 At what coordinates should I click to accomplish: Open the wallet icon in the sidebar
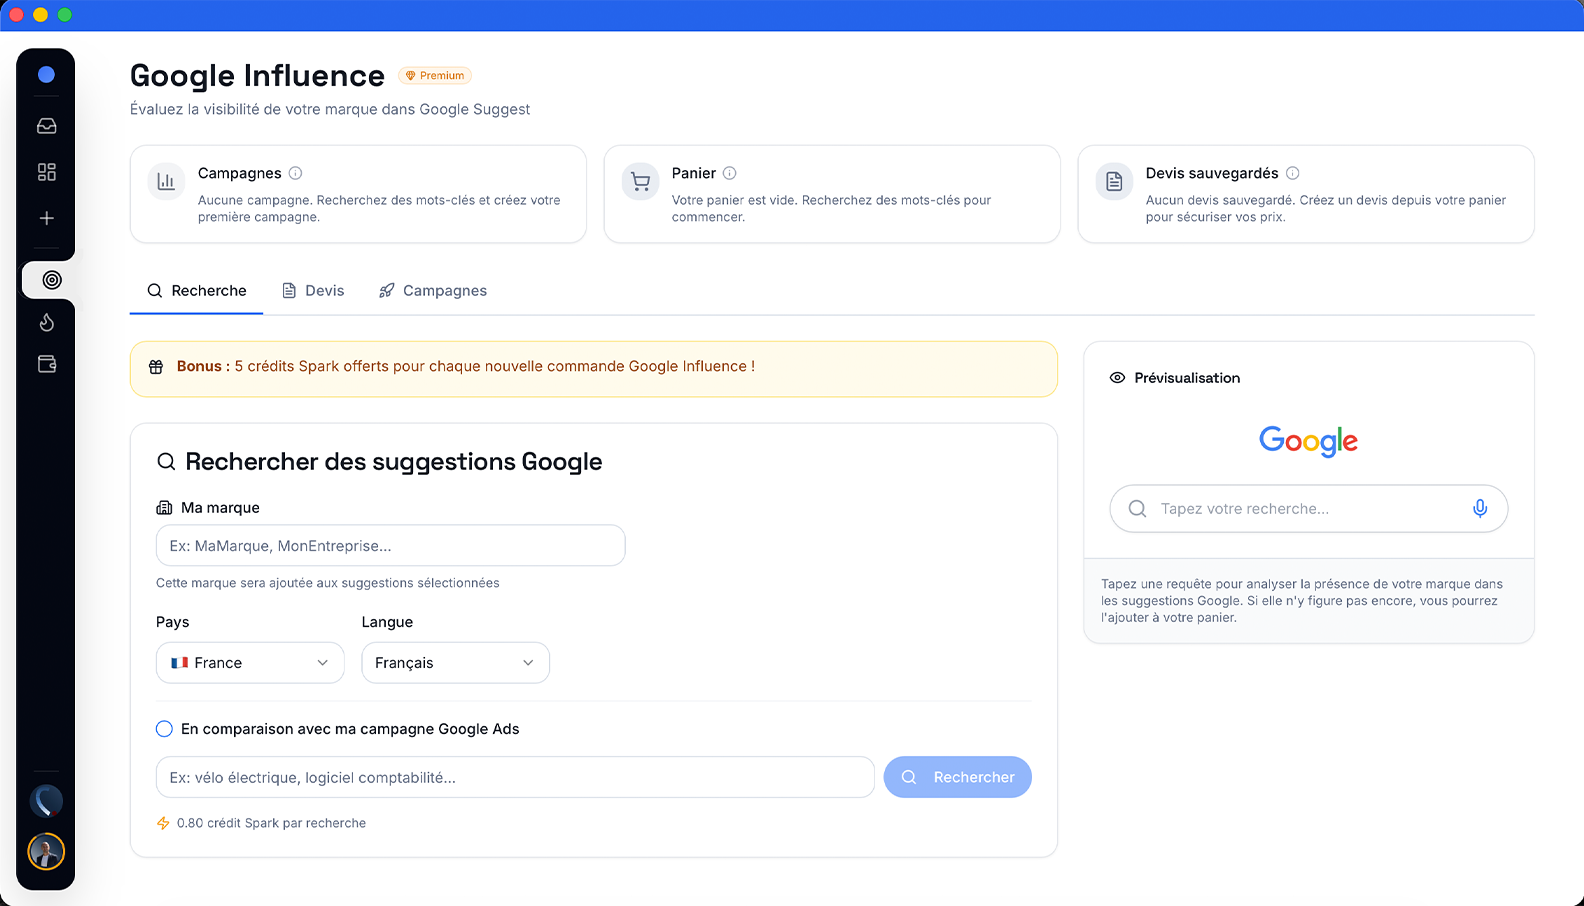(46, 364)
